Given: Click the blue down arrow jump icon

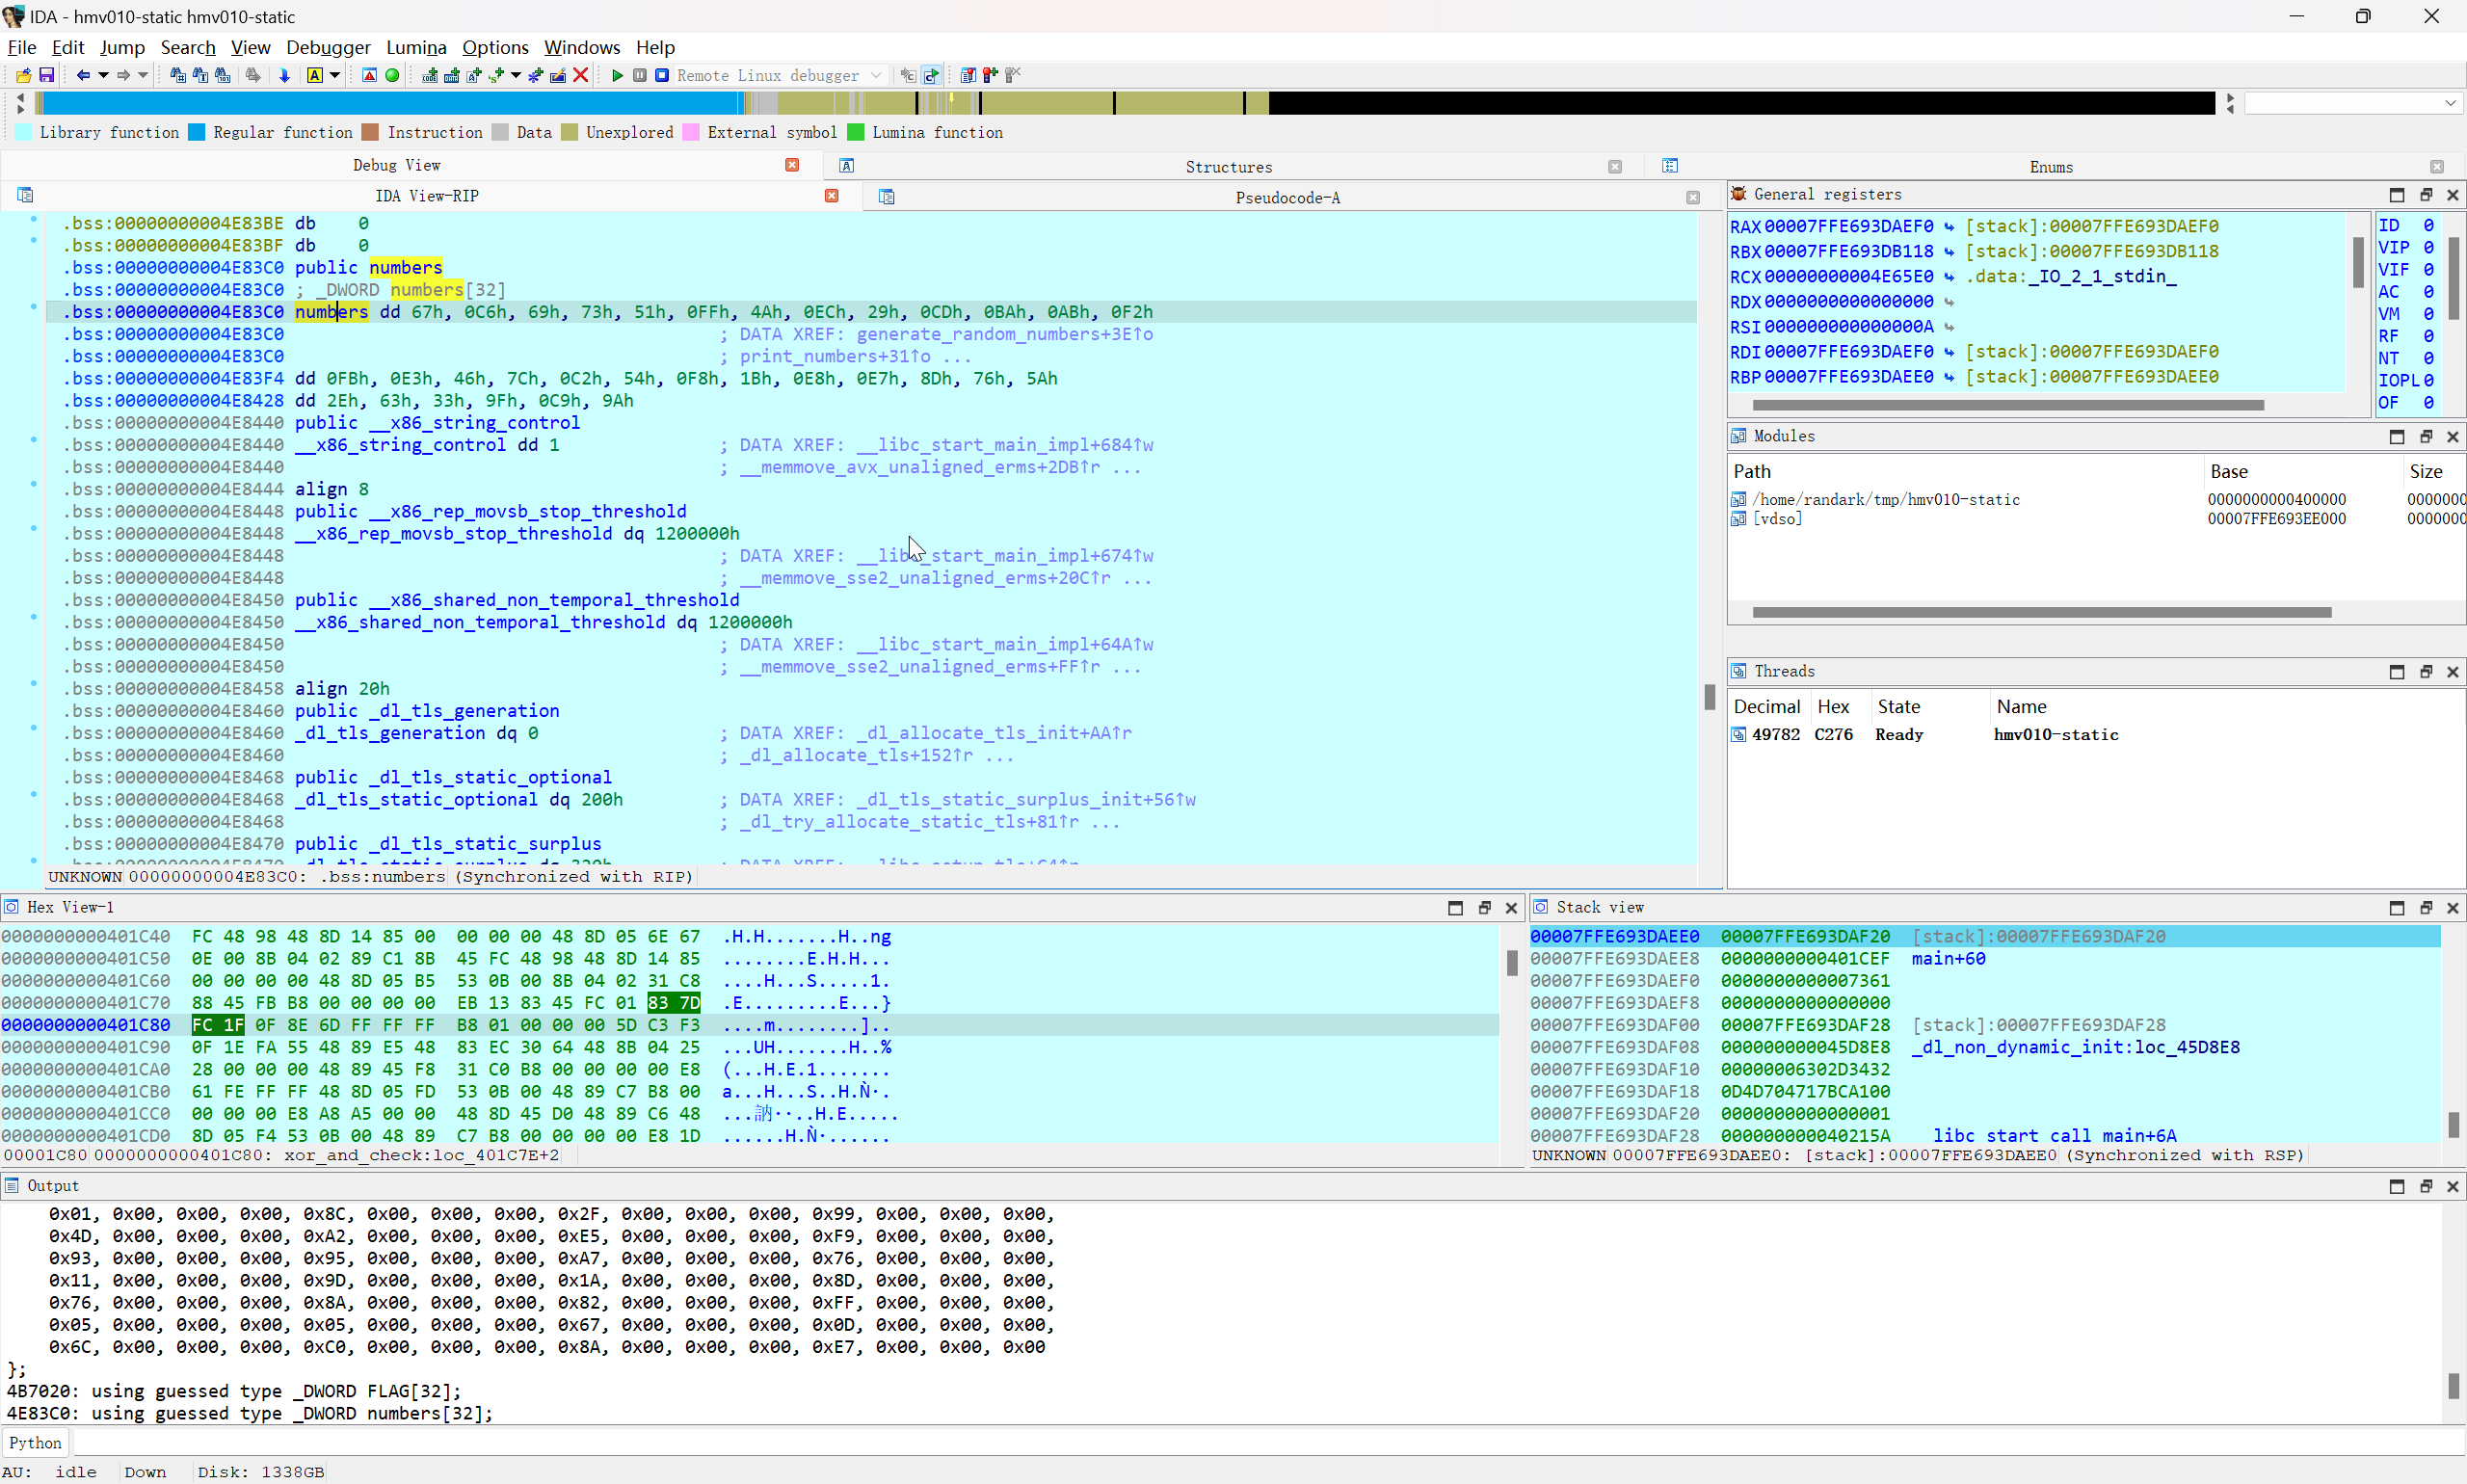Looking at the screenshot, I should tap(284, 75).
